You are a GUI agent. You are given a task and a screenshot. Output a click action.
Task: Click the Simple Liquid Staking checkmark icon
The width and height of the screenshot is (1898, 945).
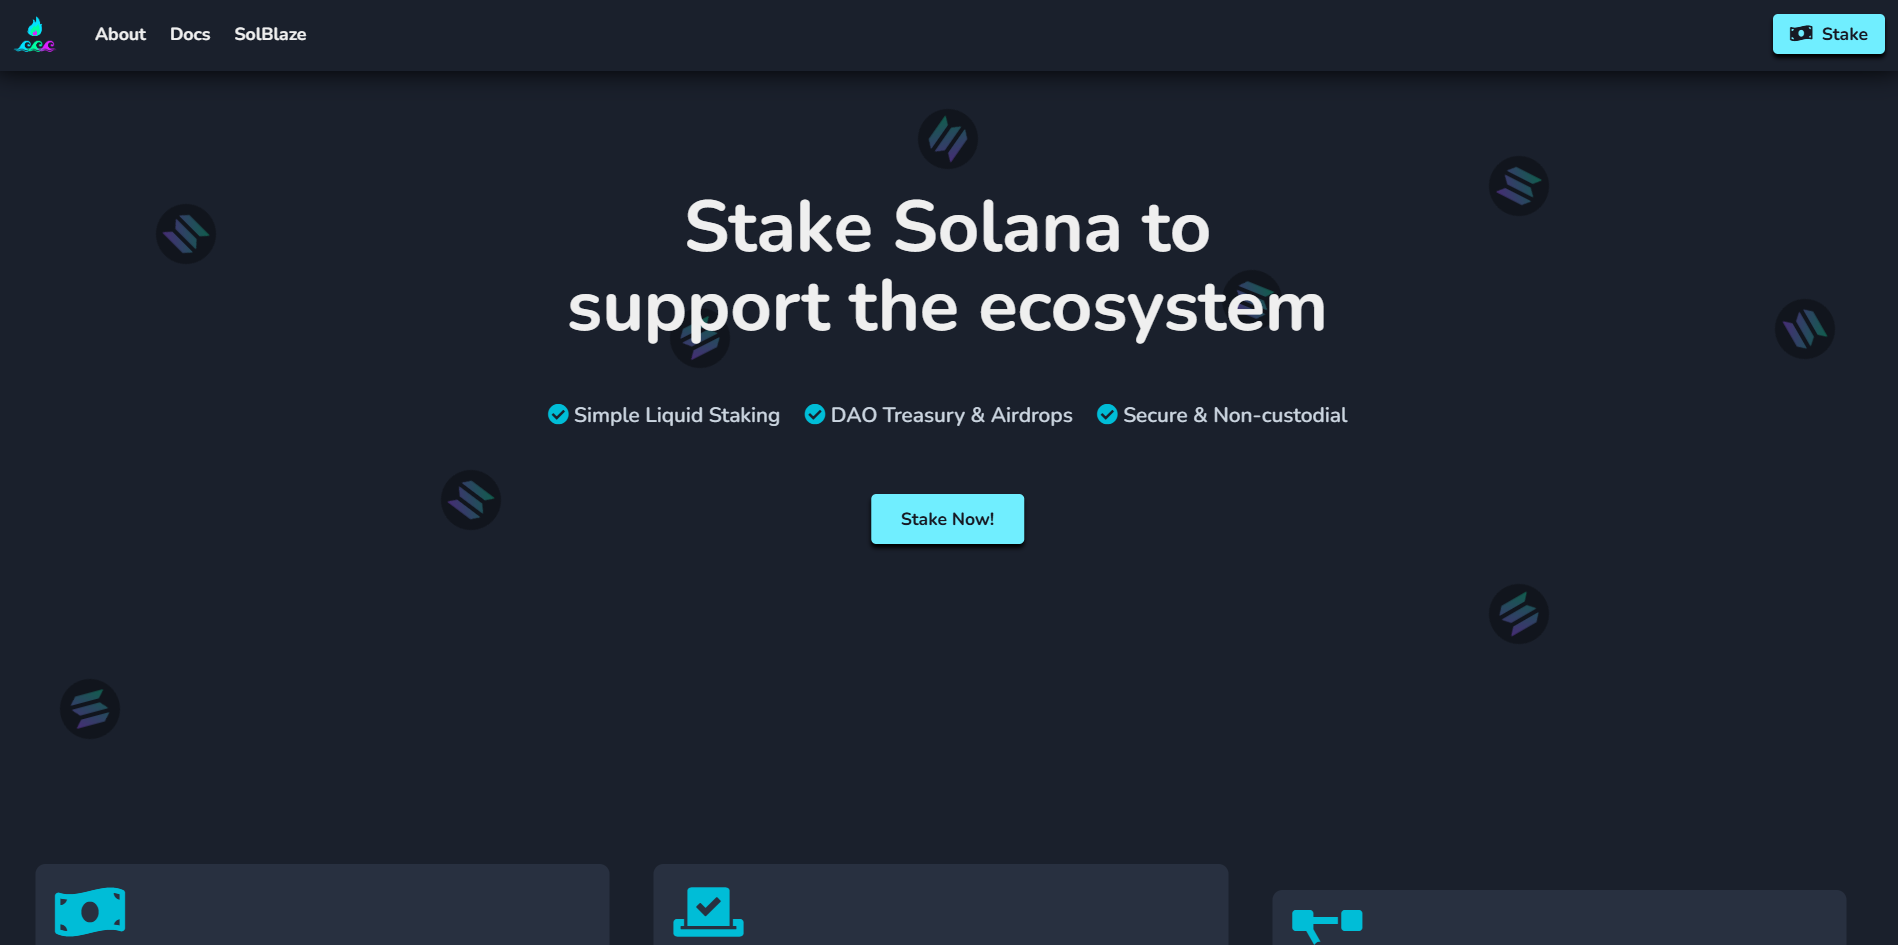click(x=558, y=414)
